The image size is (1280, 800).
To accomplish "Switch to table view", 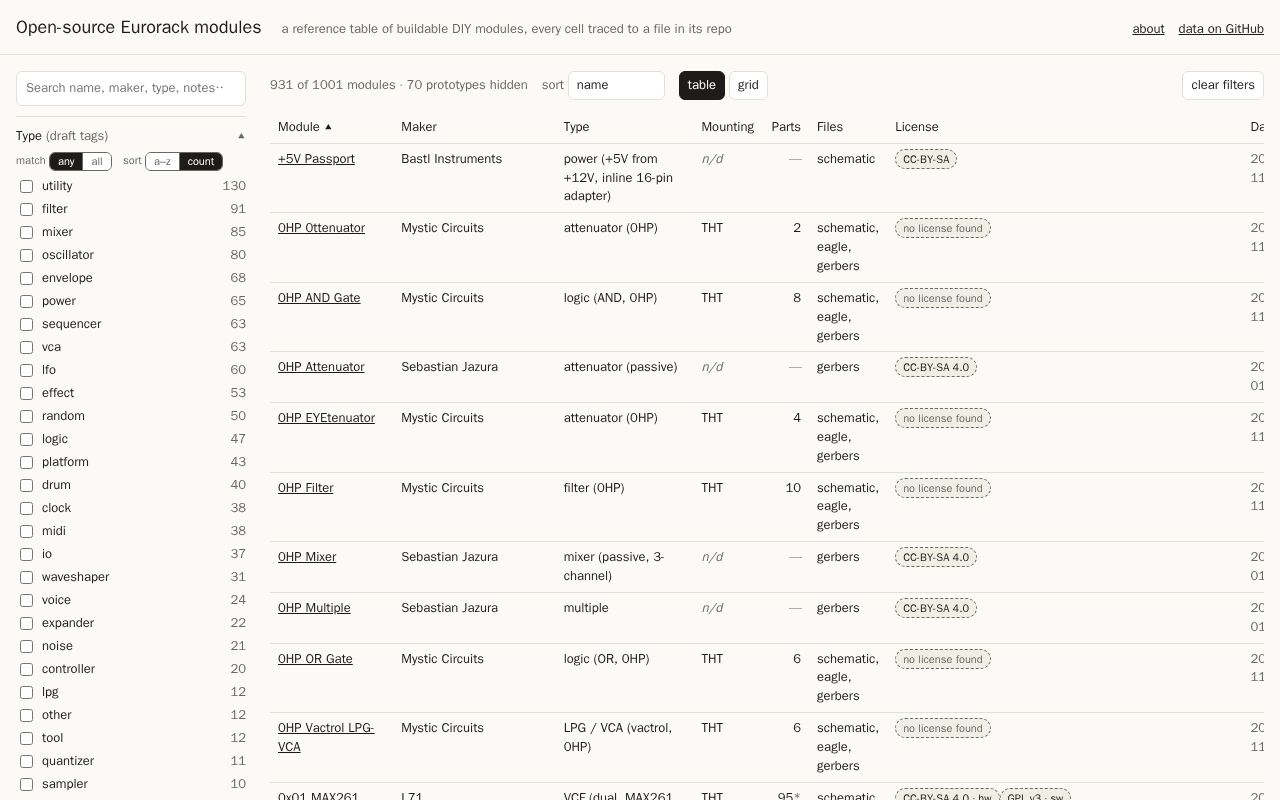I will point(702,85).
